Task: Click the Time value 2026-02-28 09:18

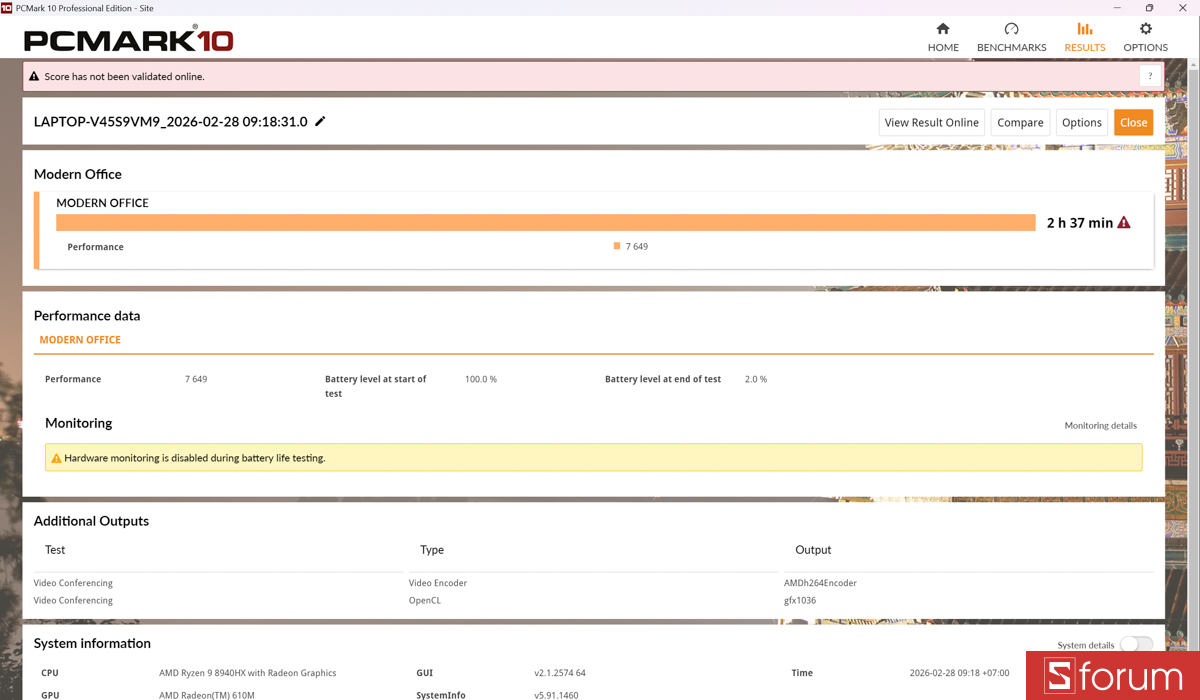Action: tap(960, 673)
